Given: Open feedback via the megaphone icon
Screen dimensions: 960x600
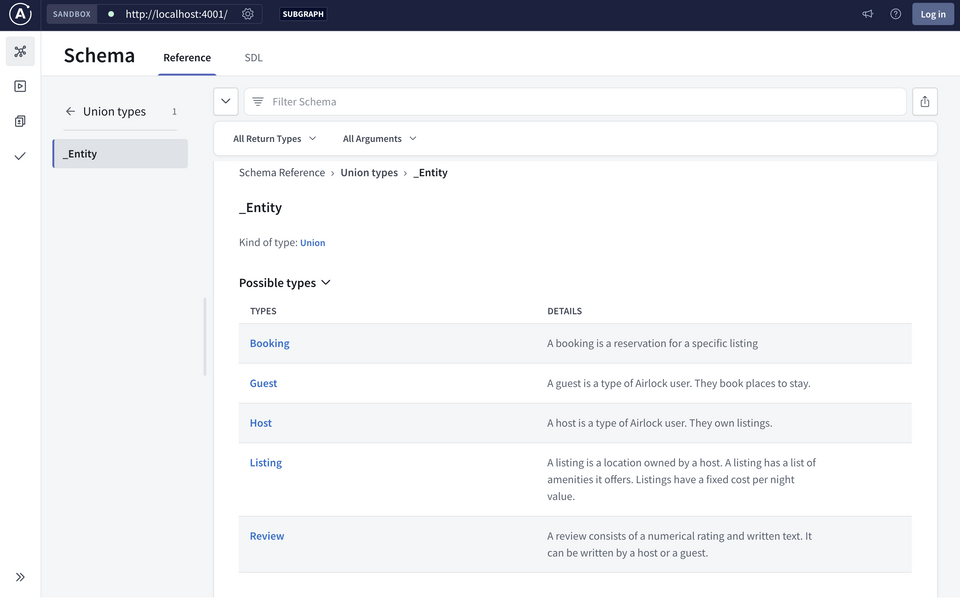Looking at the screenshot, I should 867,14.
